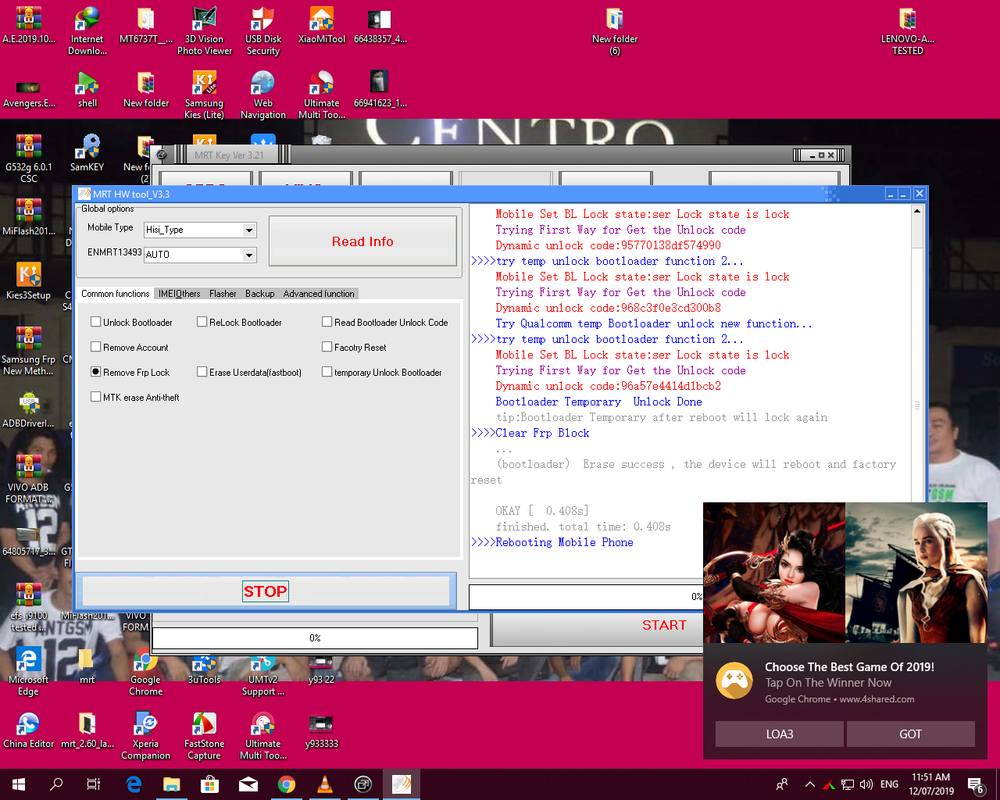Open the XiaoMiTool desktop shortcut
The image size is (1000, 800).
[321, 26]
